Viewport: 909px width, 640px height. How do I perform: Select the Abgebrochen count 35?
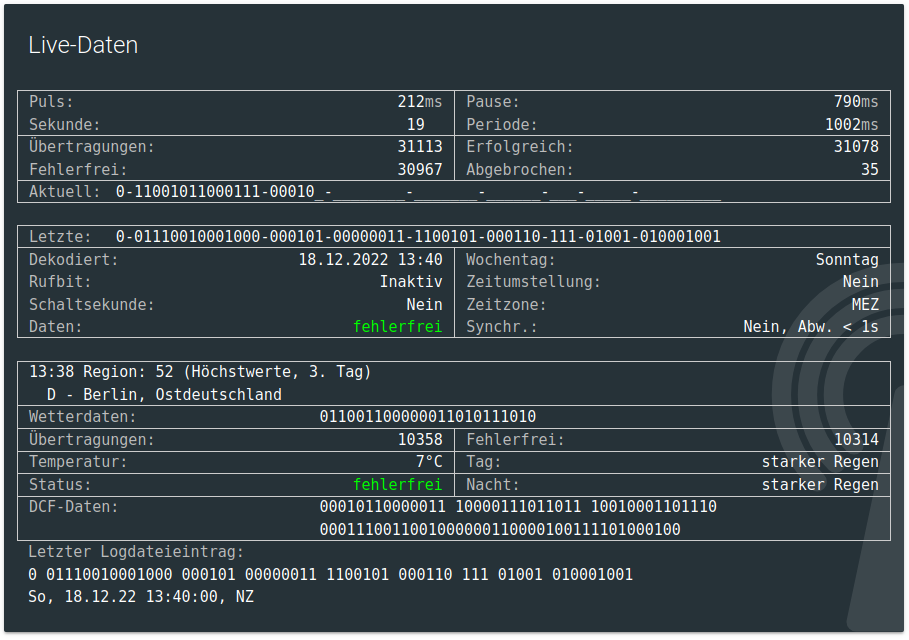pyautogui.click(x=869, y=170)
